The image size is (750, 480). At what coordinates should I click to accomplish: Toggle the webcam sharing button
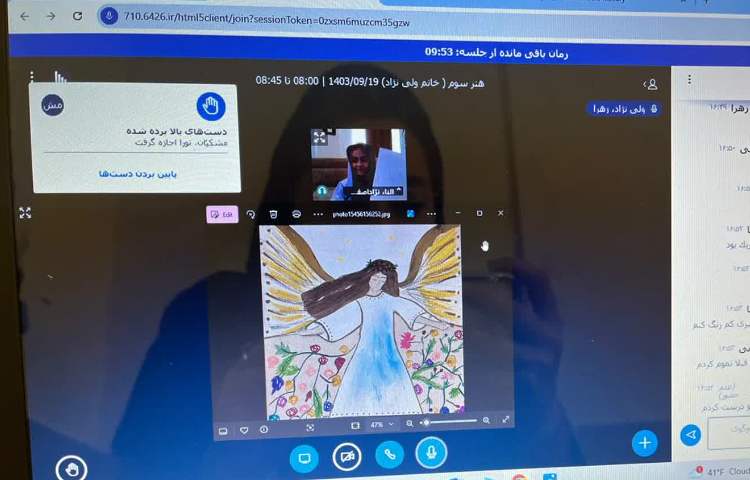click(347, 456)
